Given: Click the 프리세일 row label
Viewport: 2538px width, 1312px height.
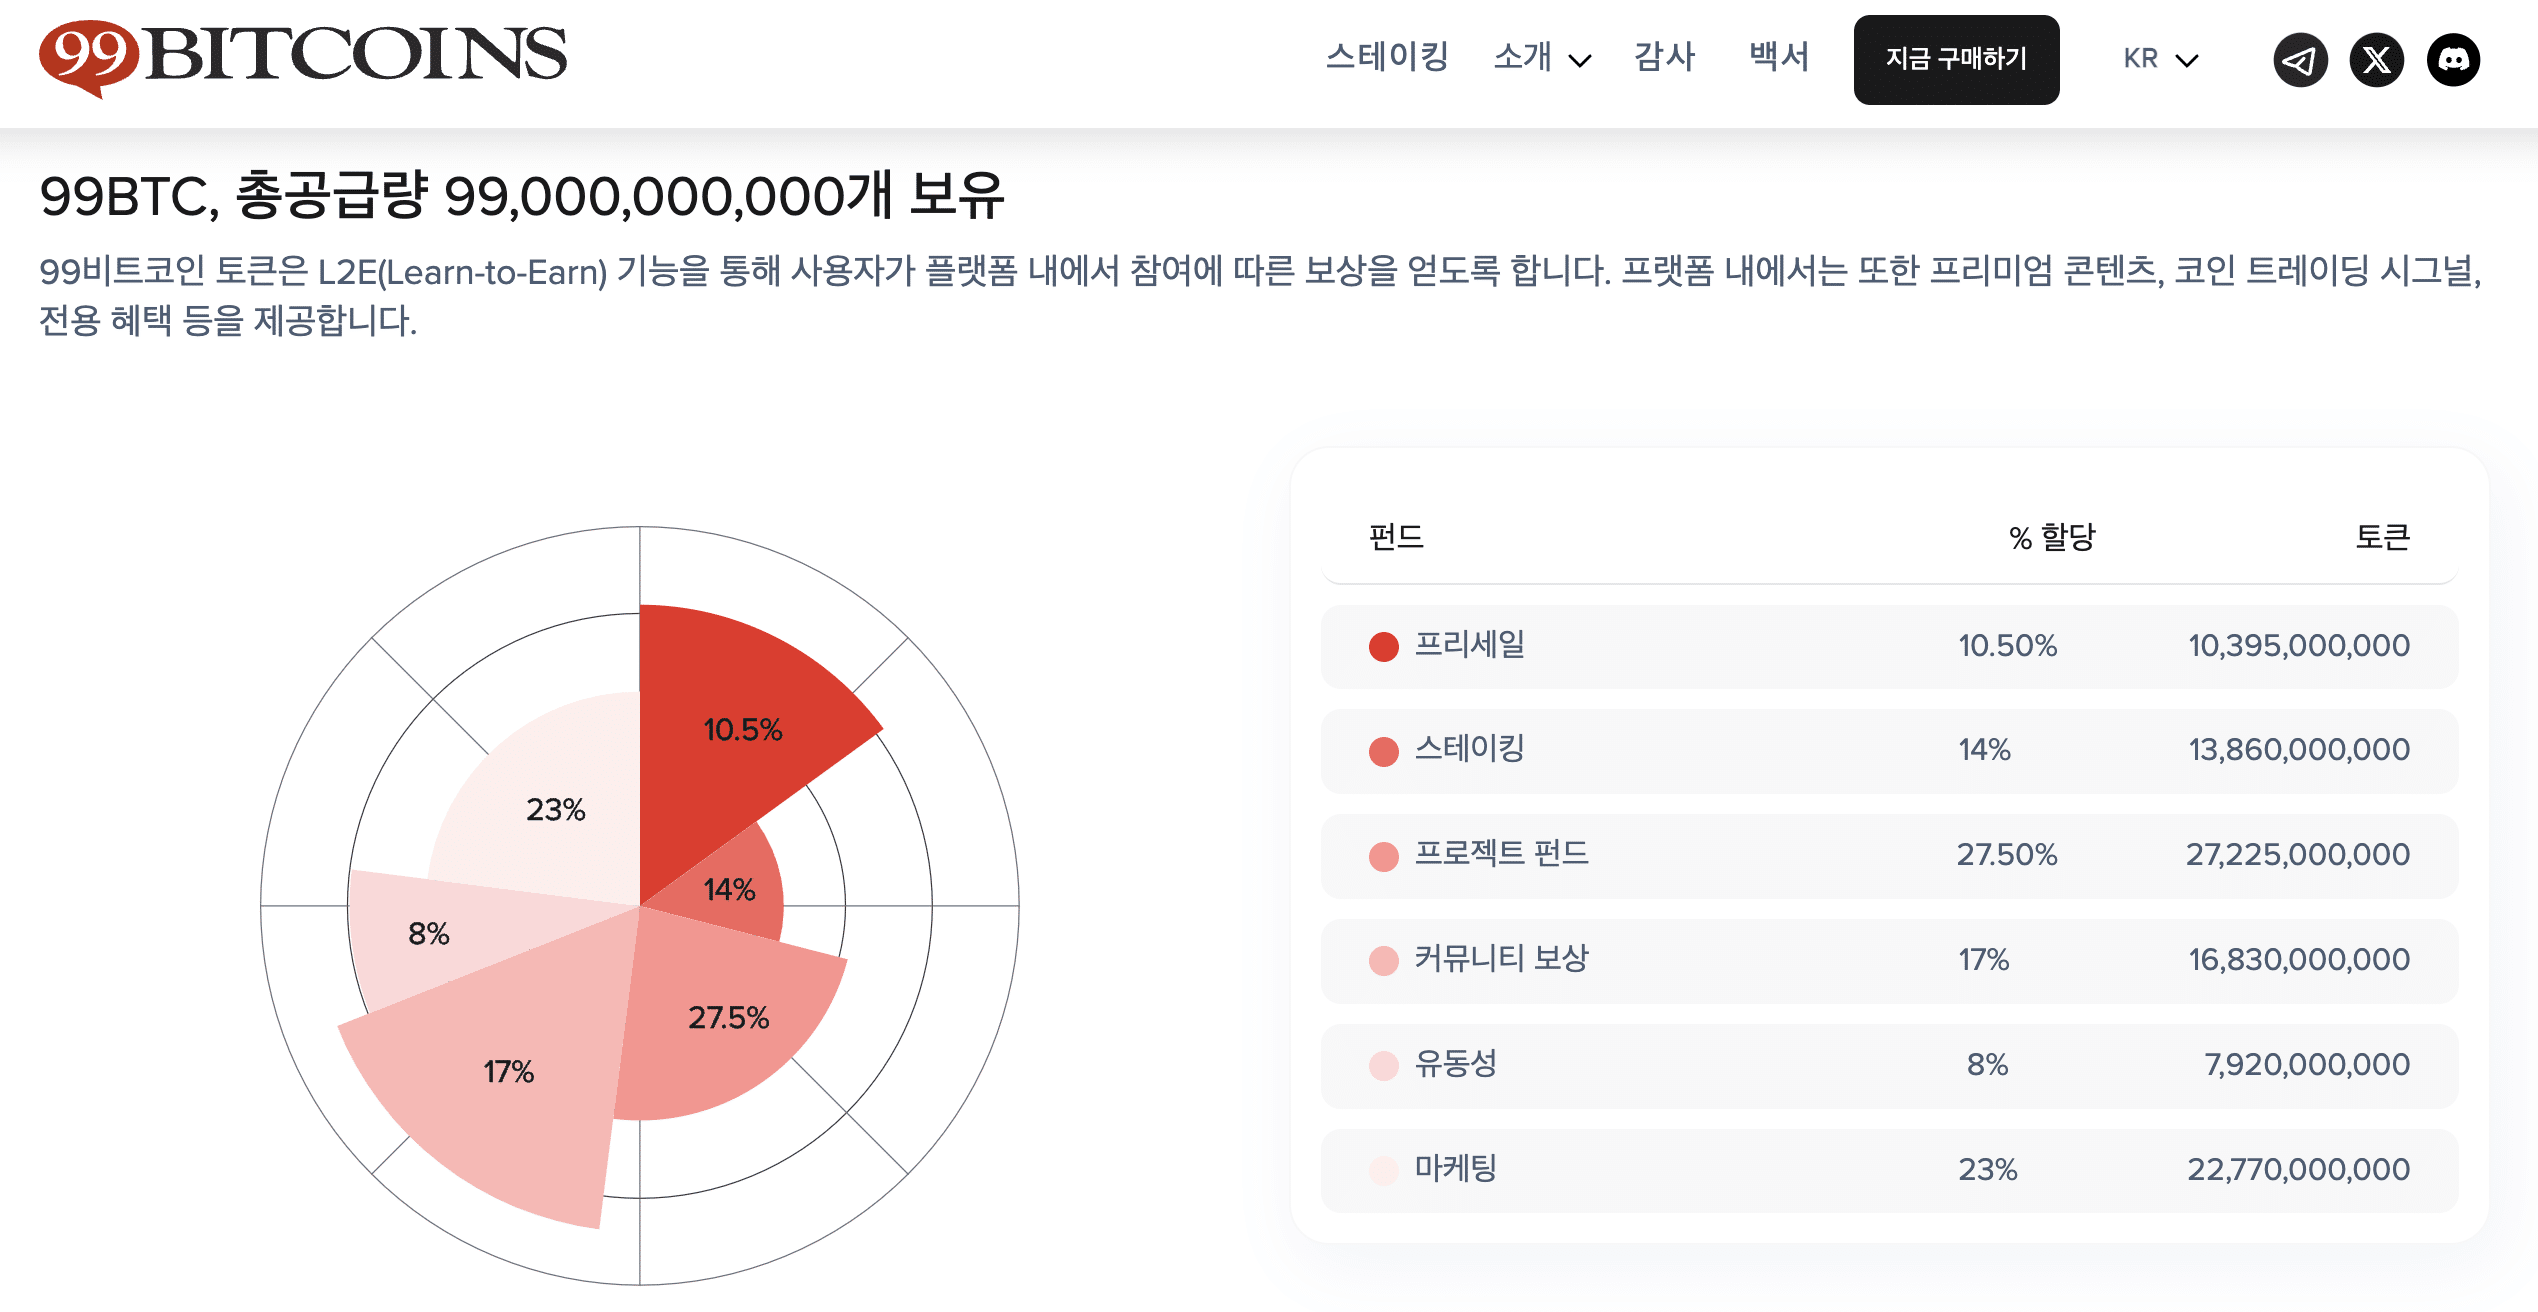Looking at the screenshot, I should (x=1469, y=645).
